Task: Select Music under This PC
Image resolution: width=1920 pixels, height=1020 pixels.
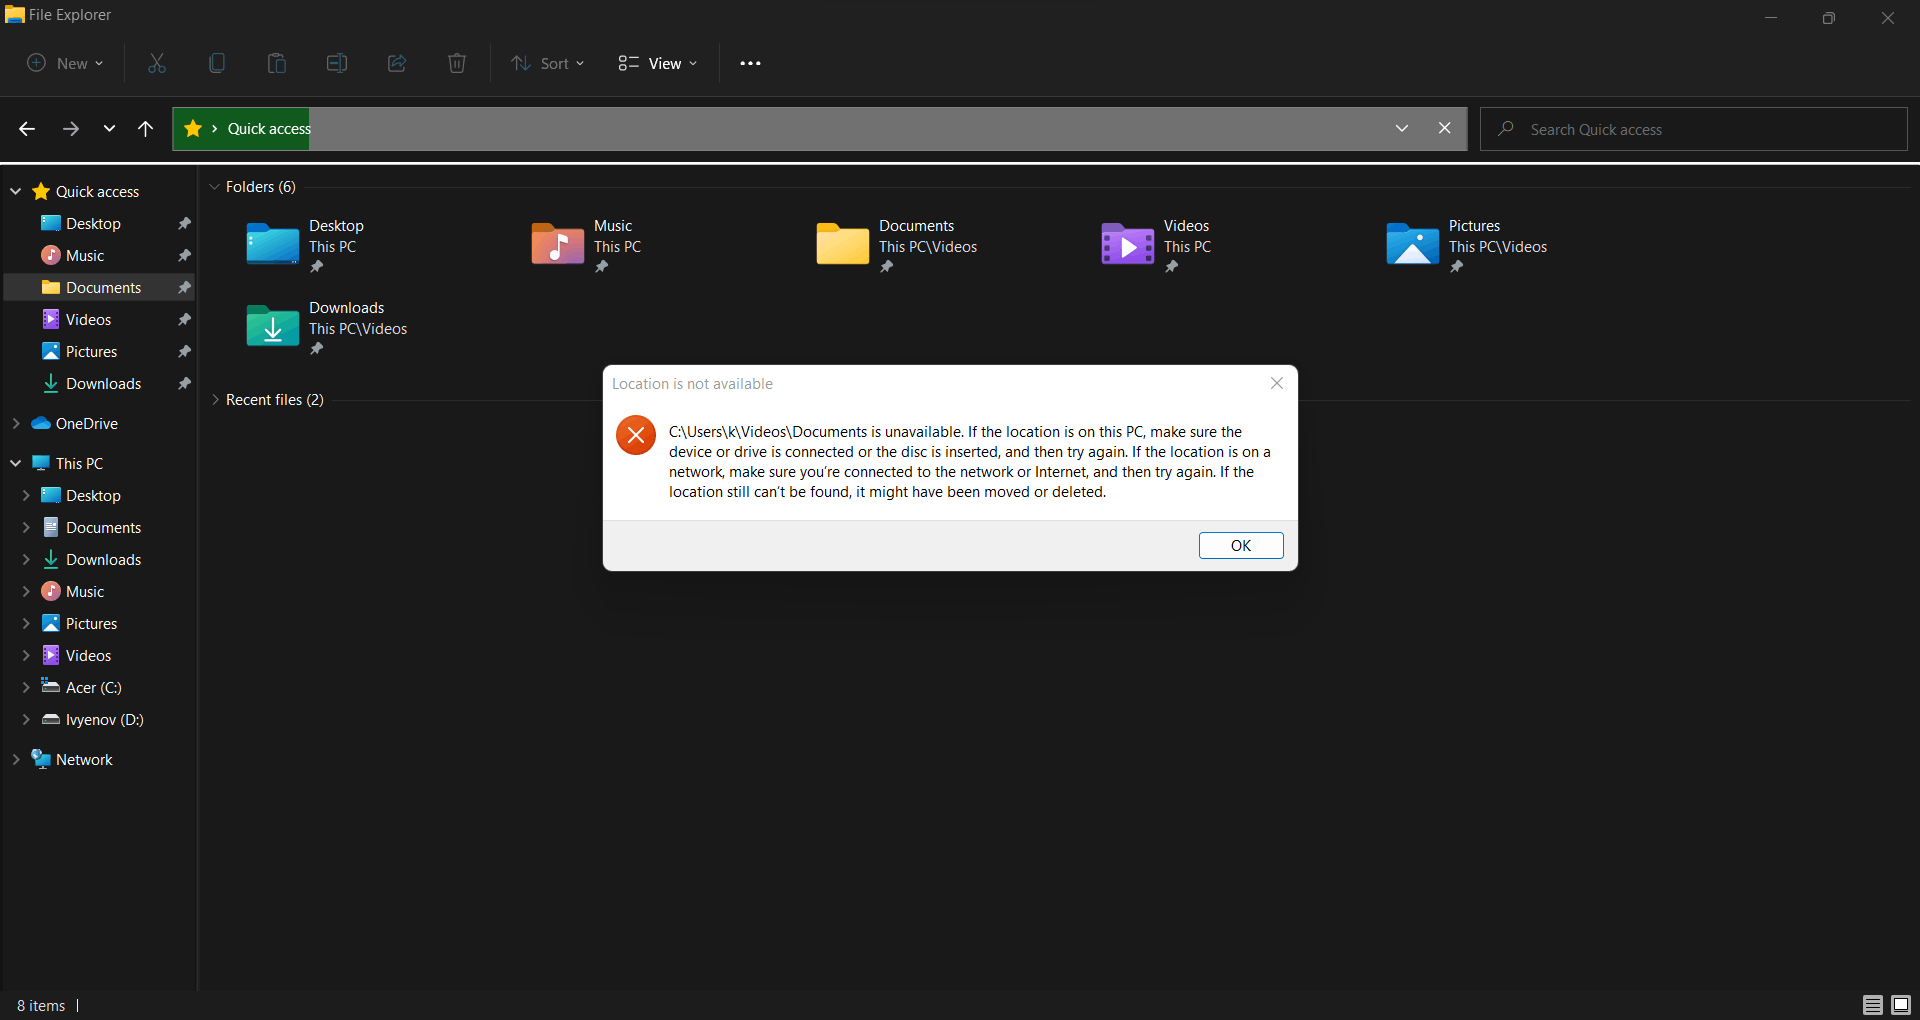Action: pos(85,592)
